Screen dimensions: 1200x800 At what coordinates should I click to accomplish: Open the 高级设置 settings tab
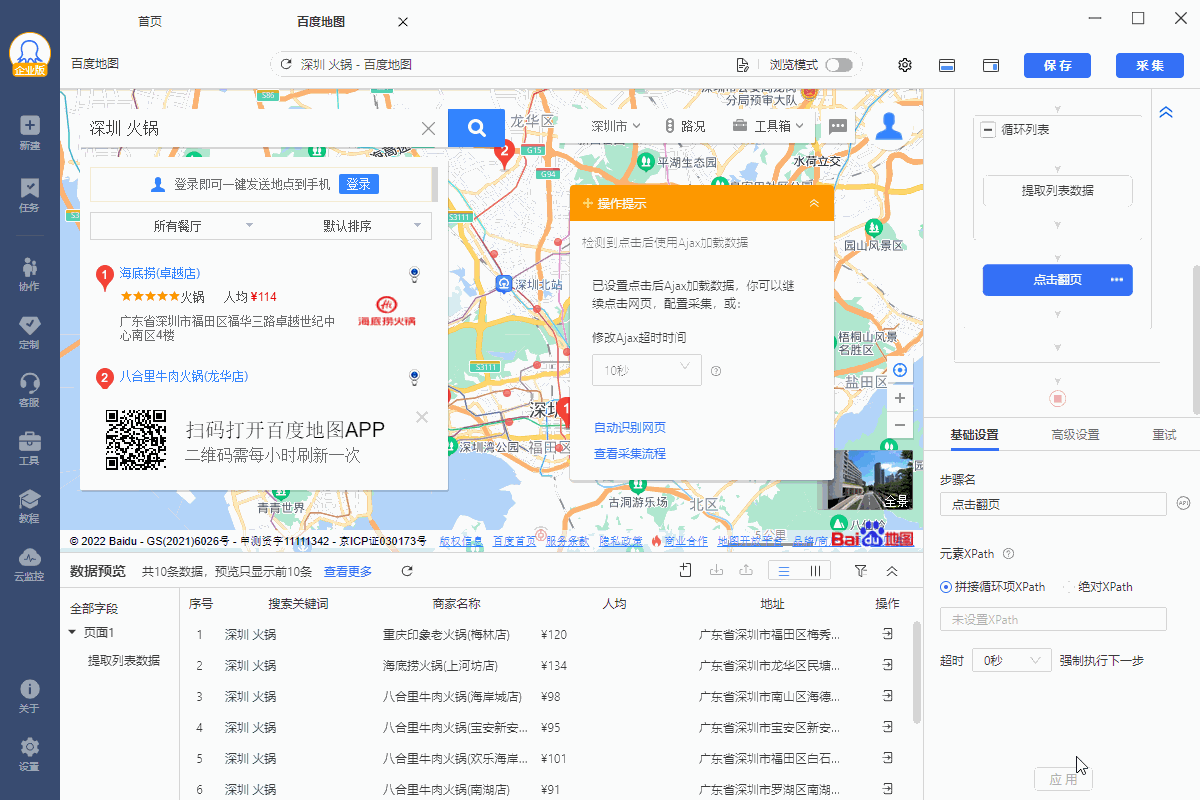pyautogui.click(x=1075, y=435)
